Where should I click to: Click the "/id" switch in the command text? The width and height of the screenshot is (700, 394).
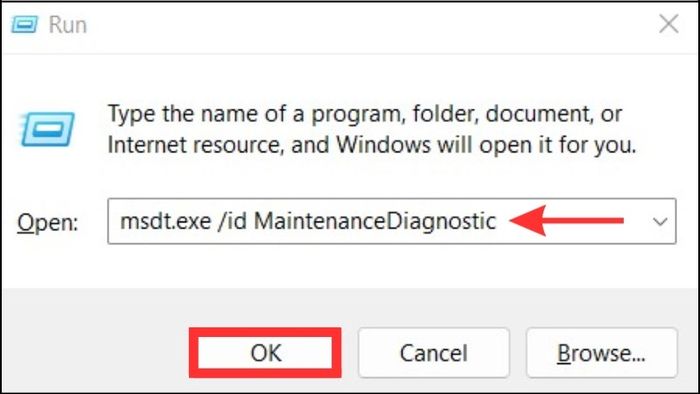click(x=232, y=221)
